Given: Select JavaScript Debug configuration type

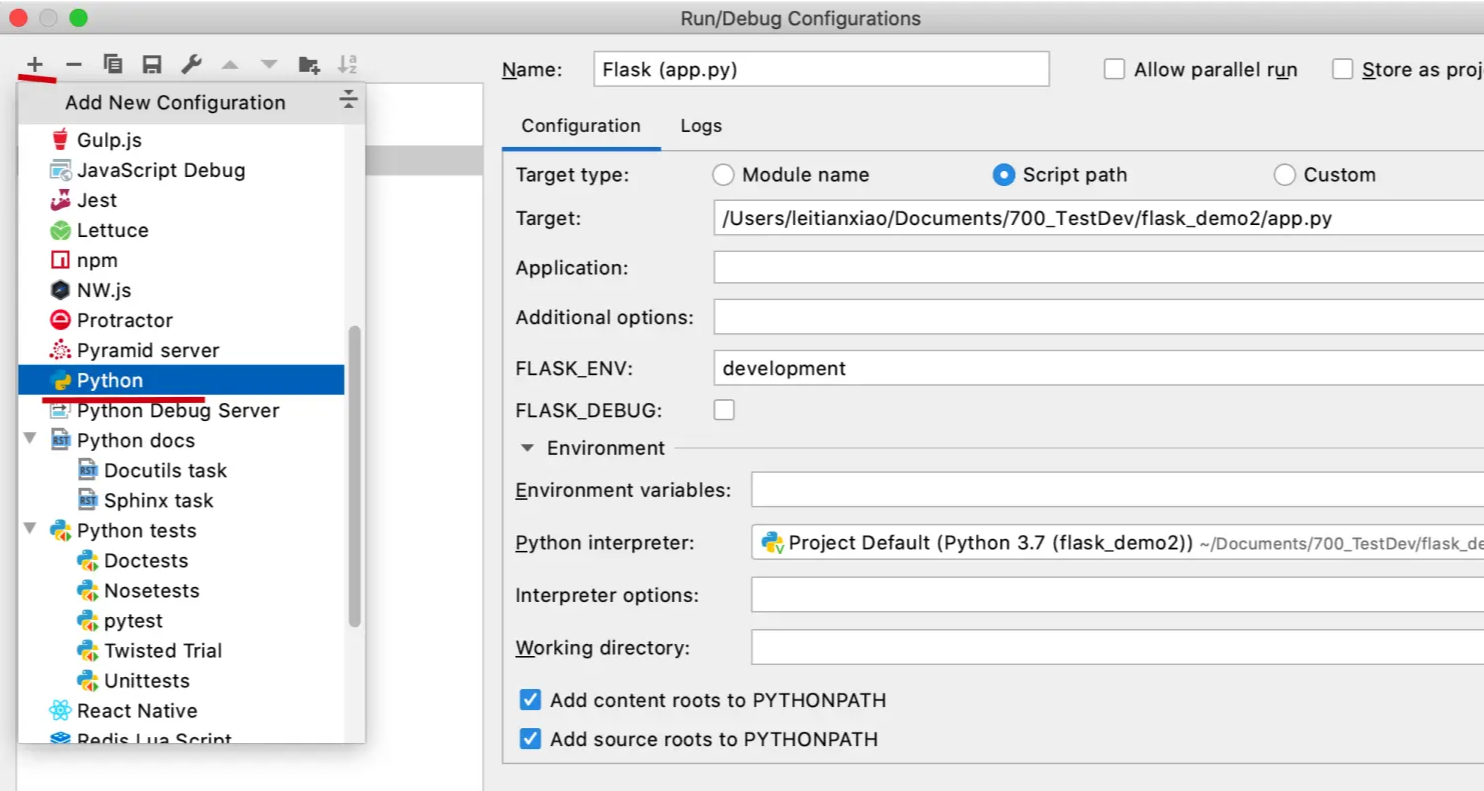Looking at the screenshot, I should pyautogui.click(x=181, y=170).
